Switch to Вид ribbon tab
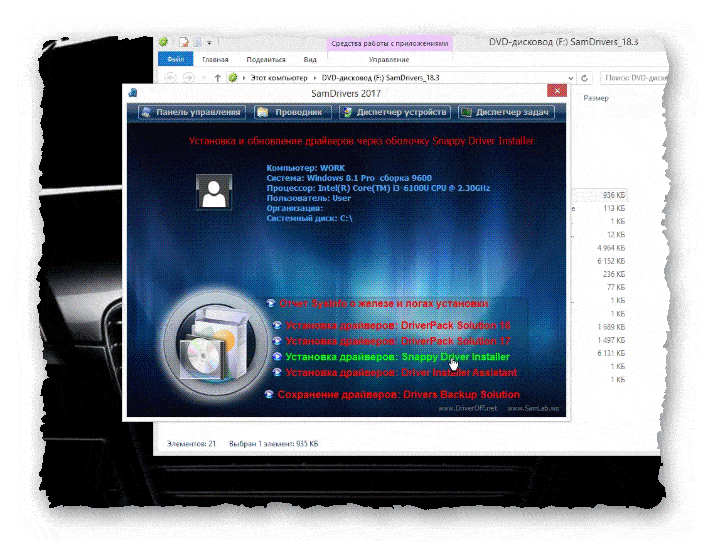 [x=310, y=59]
